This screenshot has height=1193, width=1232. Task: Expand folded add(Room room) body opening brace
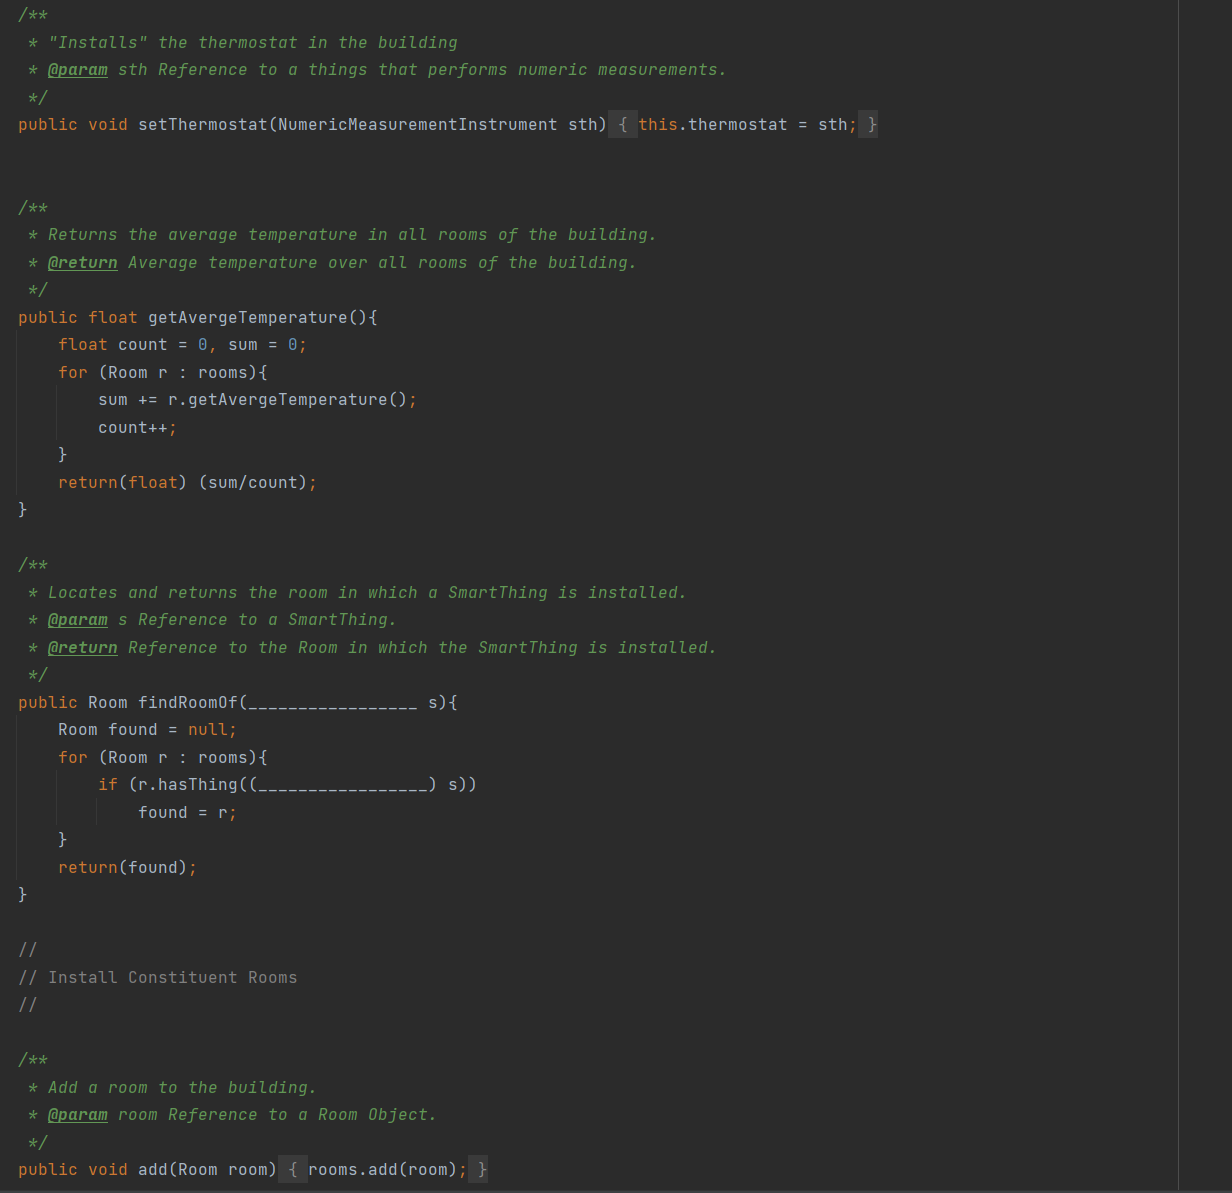click(x=293, y=1170)
